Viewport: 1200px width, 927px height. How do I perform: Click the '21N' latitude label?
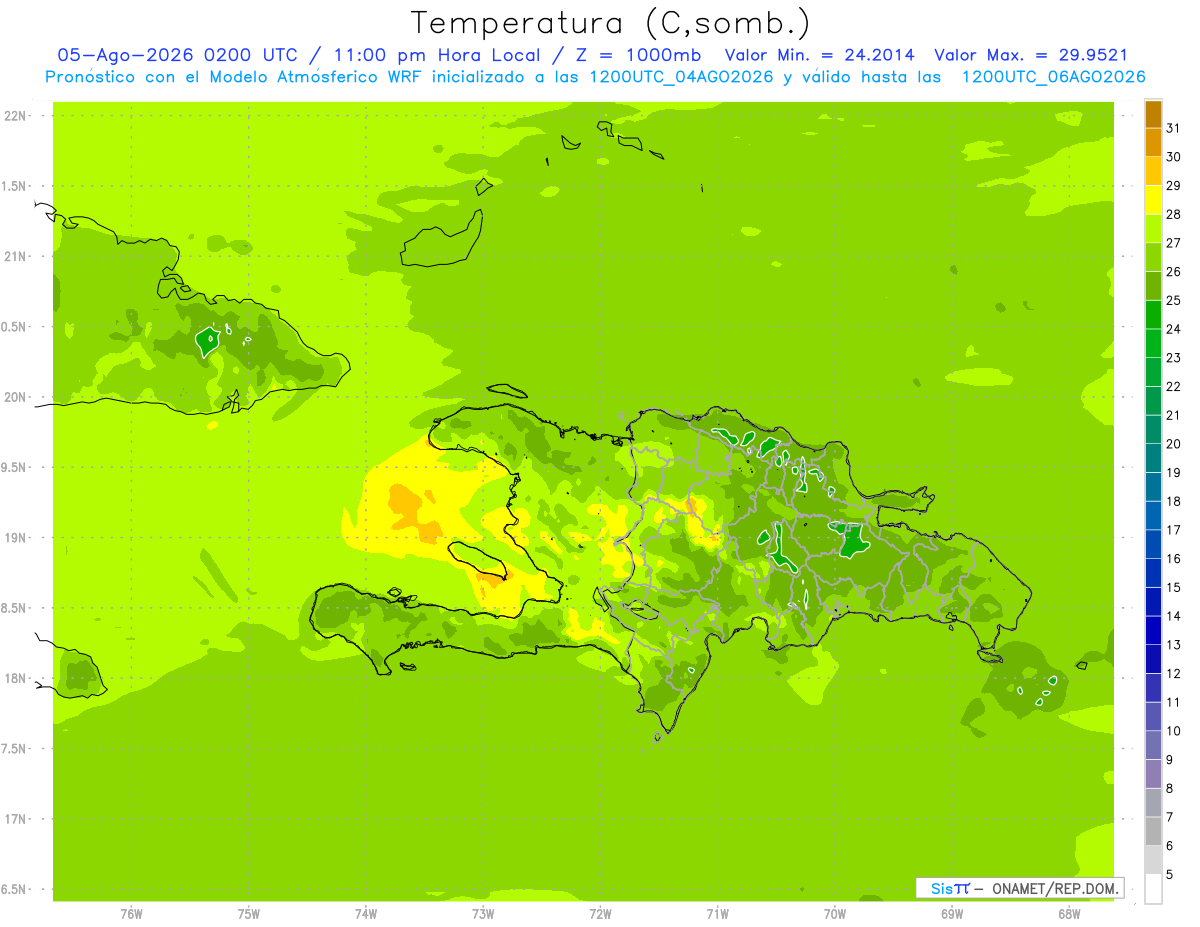point(17,257)
